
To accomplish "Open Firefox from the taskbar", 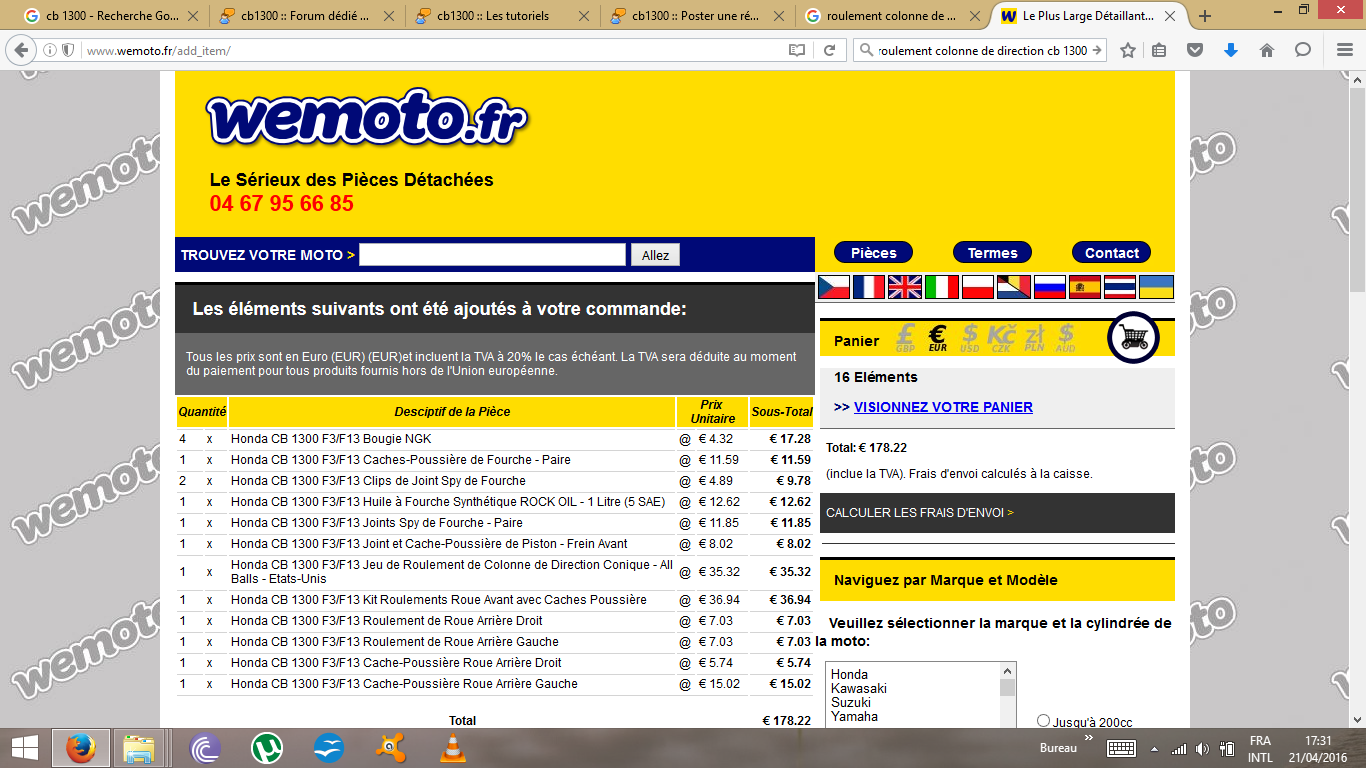I will (x=80, y=748).
